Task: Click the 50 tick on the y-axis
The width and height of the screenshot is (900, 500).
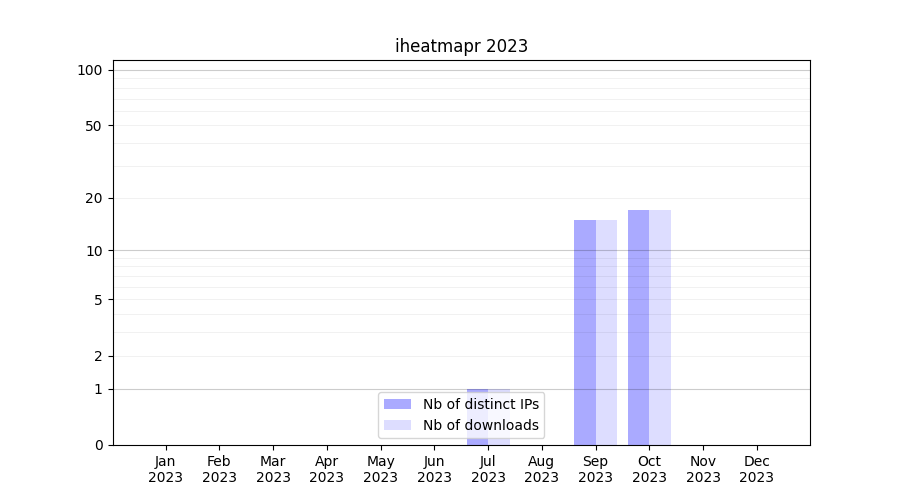Action: pyautogui.click(x=94, y=126)
